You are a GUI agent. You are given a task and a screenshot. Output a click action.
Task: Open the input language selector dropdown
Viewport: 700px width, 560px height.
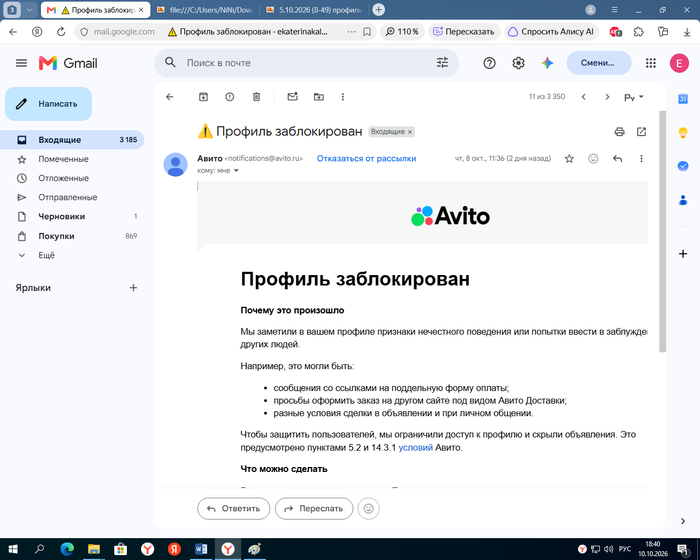tap(633, 97)
